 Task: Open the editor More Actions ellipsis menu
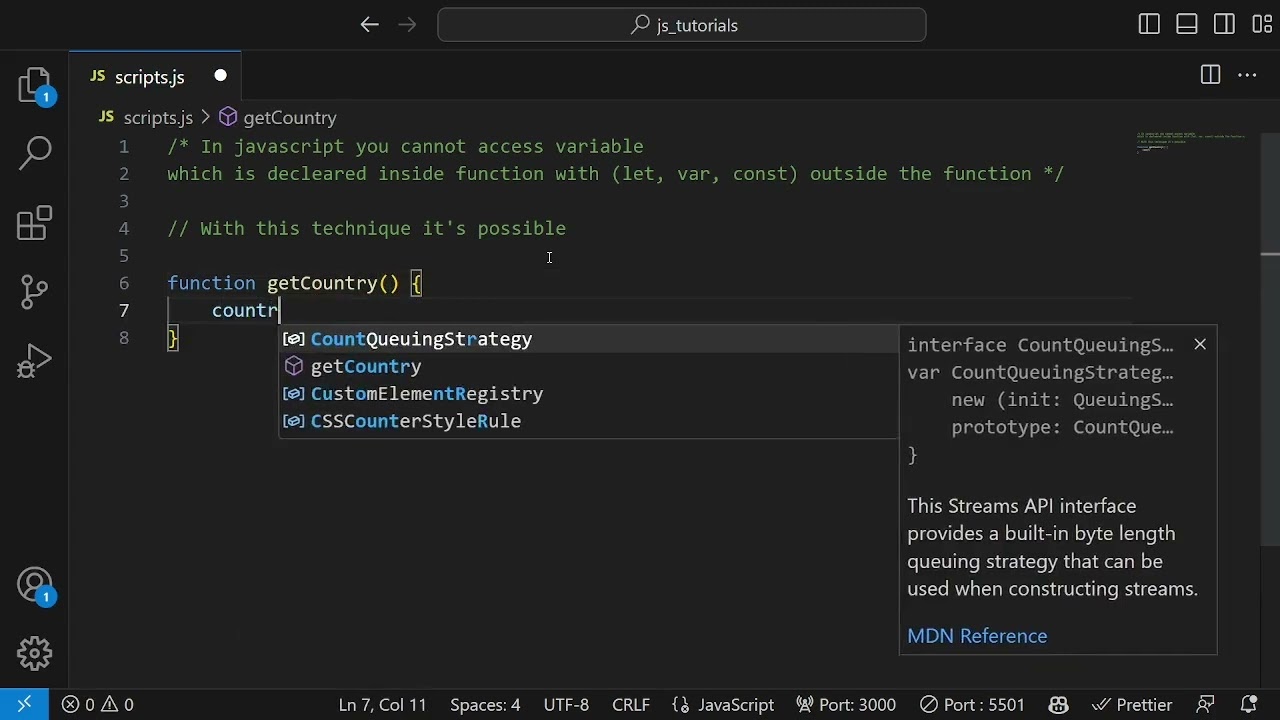[1247, 76]
